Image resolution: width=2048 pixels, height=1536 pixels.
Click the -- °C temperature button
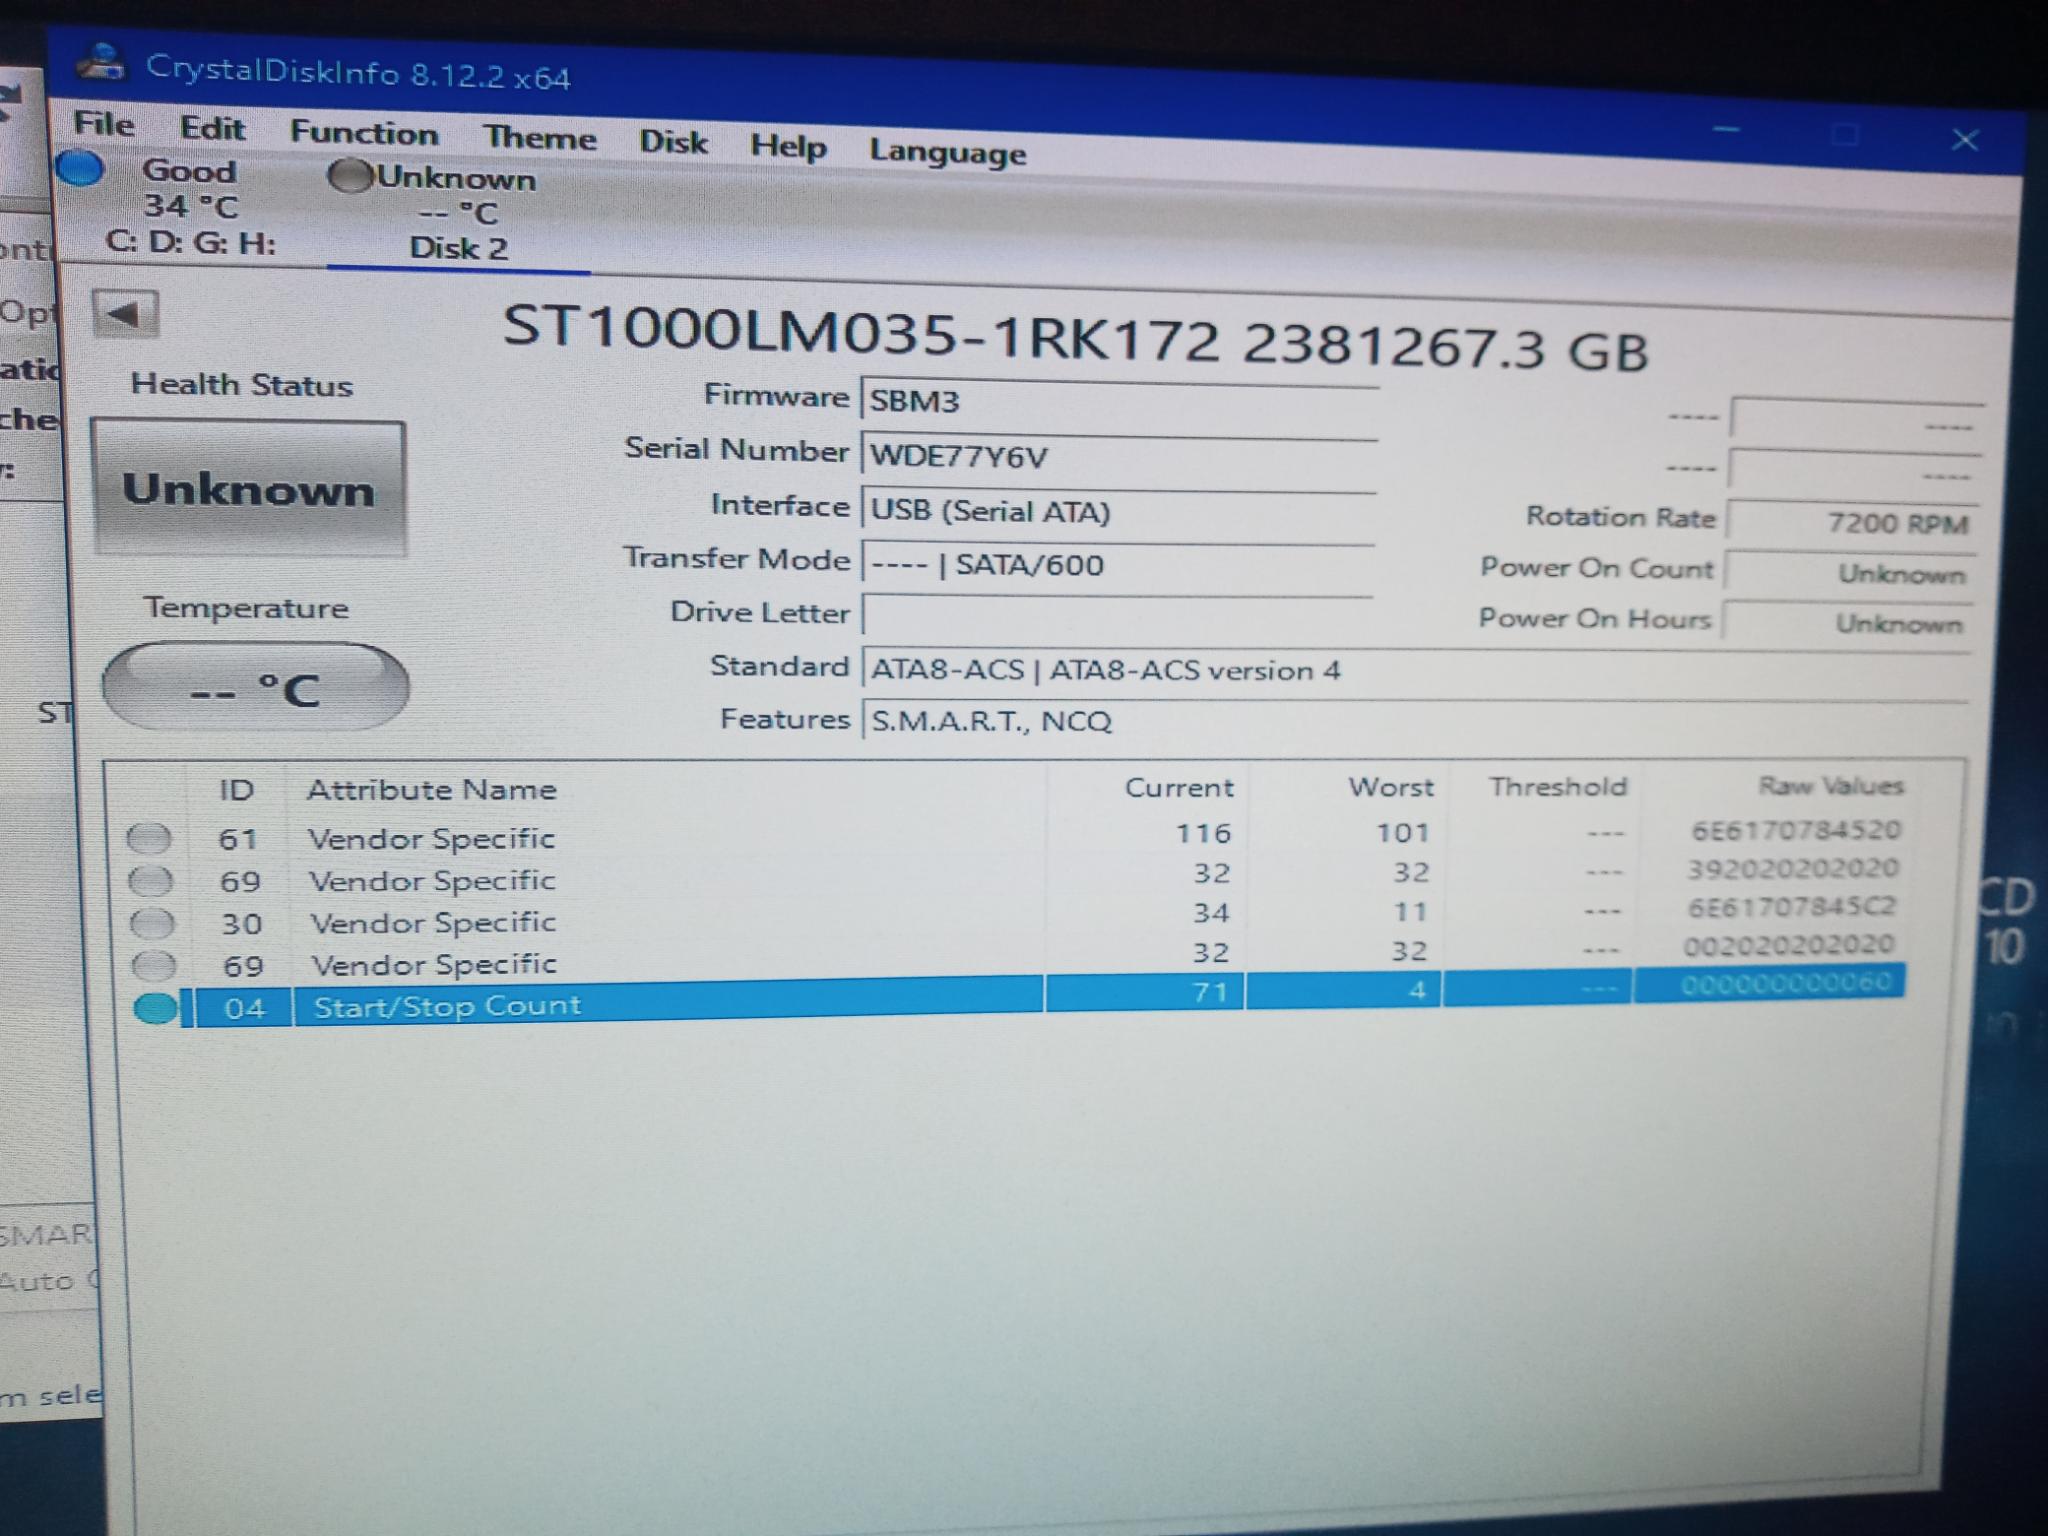tap(255, 687)
